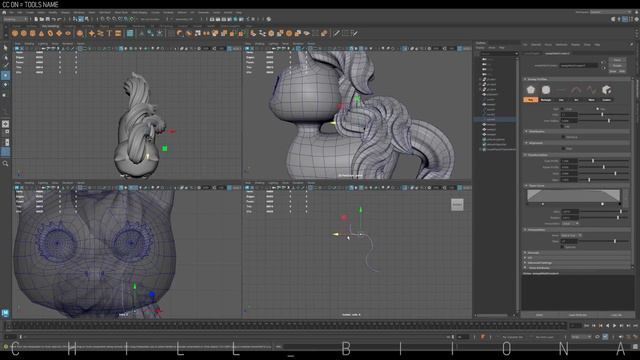Create a polygon cube from the shelf

click(24, 33)
